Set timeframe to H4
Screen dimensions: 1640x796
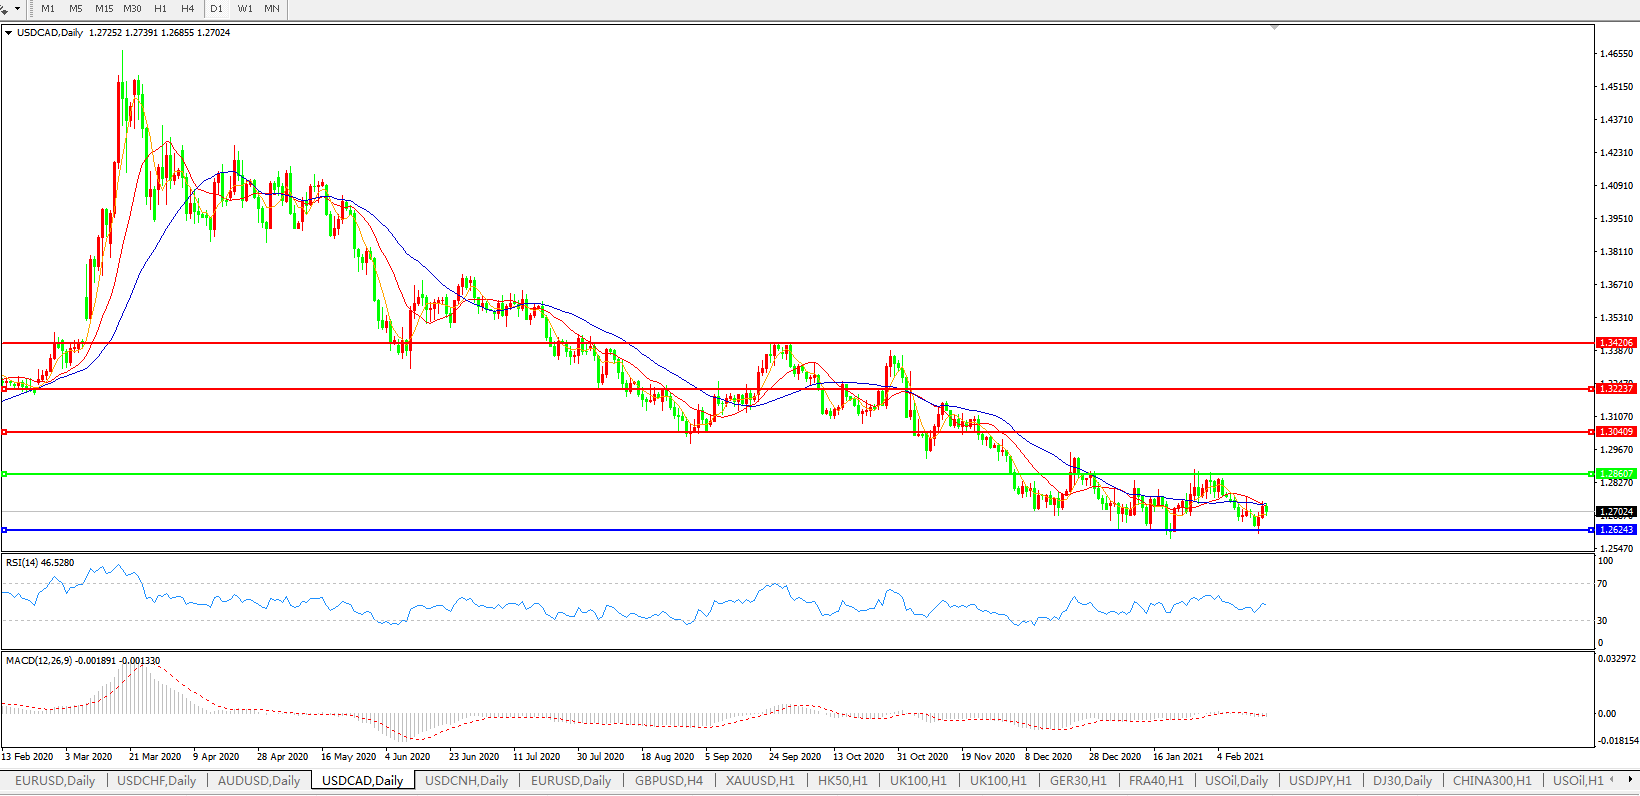point(188,8)
